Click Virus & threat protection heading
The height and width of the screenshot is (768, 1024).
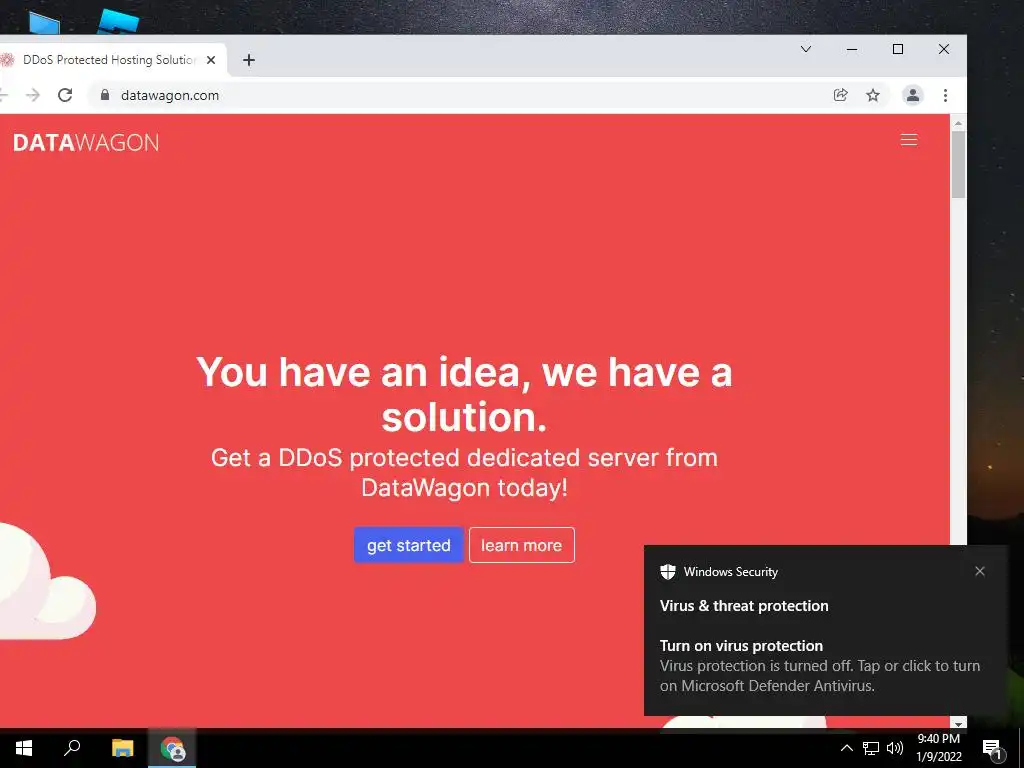(x=744, y=606)
